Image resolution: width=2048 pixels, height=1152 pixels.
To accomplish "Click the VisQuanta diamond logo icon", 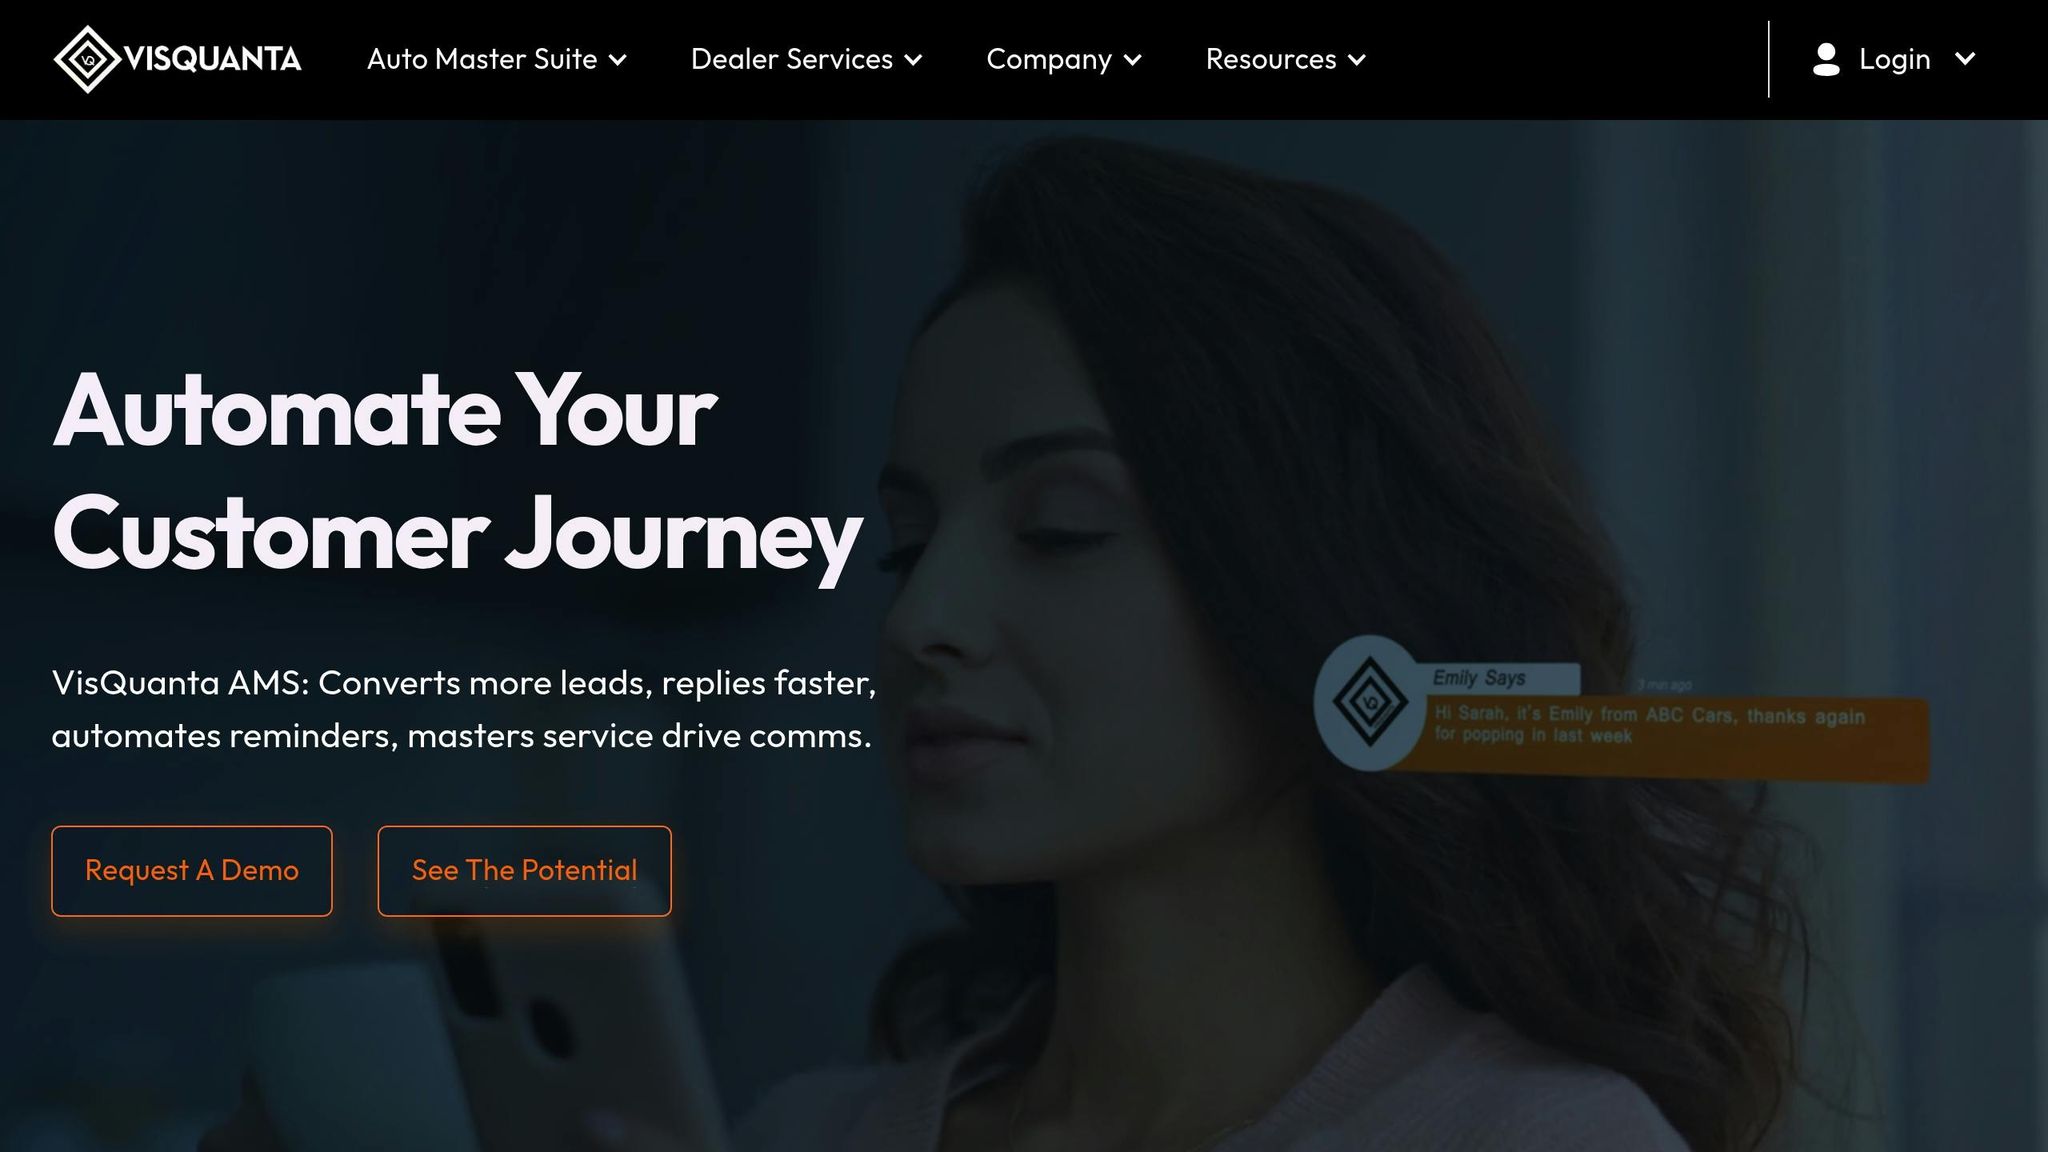I will coord(88,59).
